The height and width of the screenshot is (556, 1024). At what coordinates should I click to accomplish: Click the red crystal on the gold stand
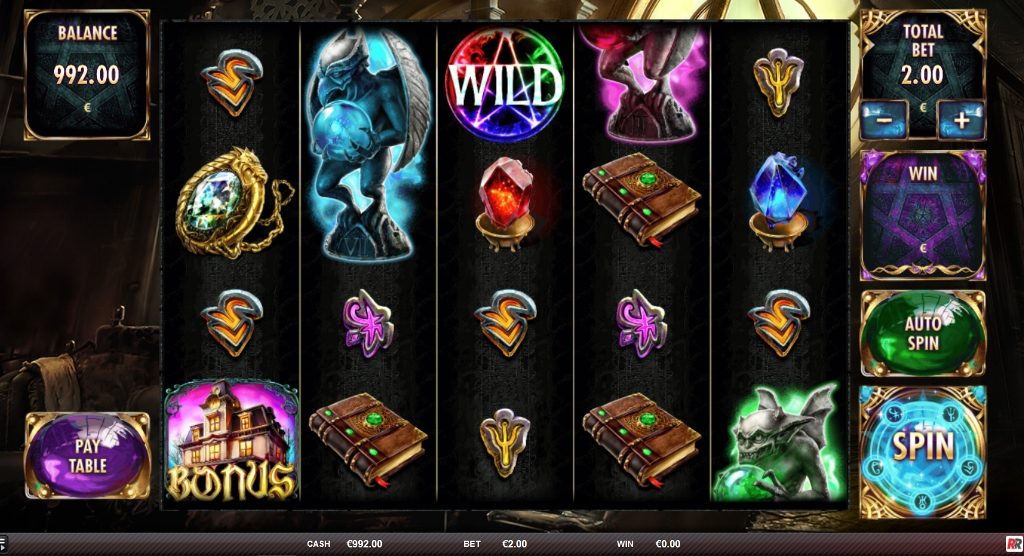tap(505, 204)
